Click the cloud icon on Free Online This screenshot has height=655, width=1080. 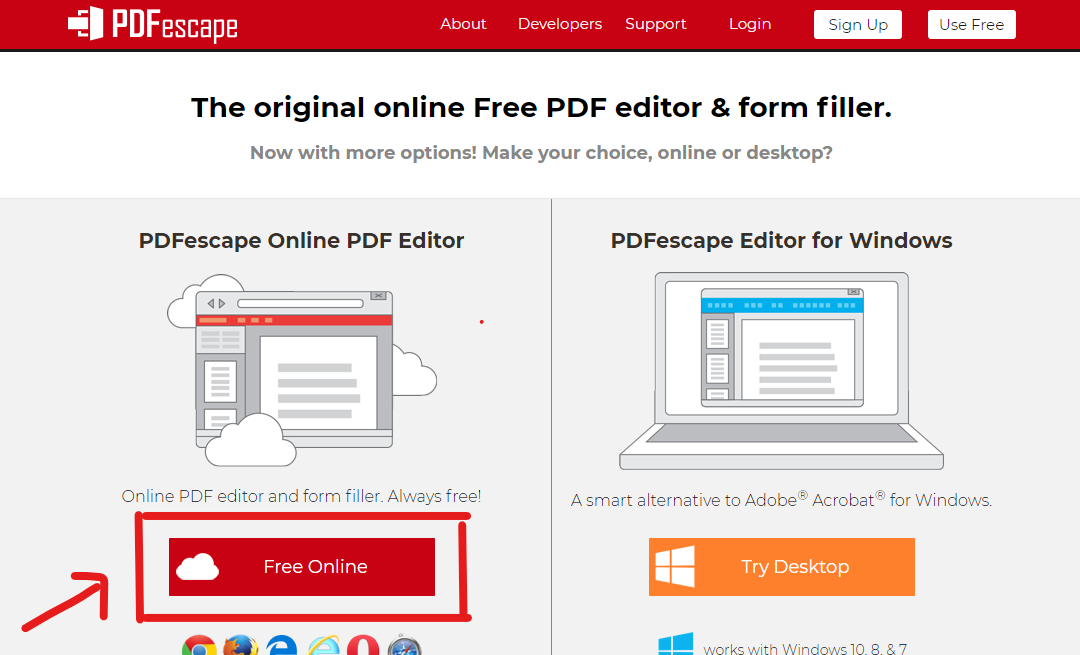tap(198, 567)
